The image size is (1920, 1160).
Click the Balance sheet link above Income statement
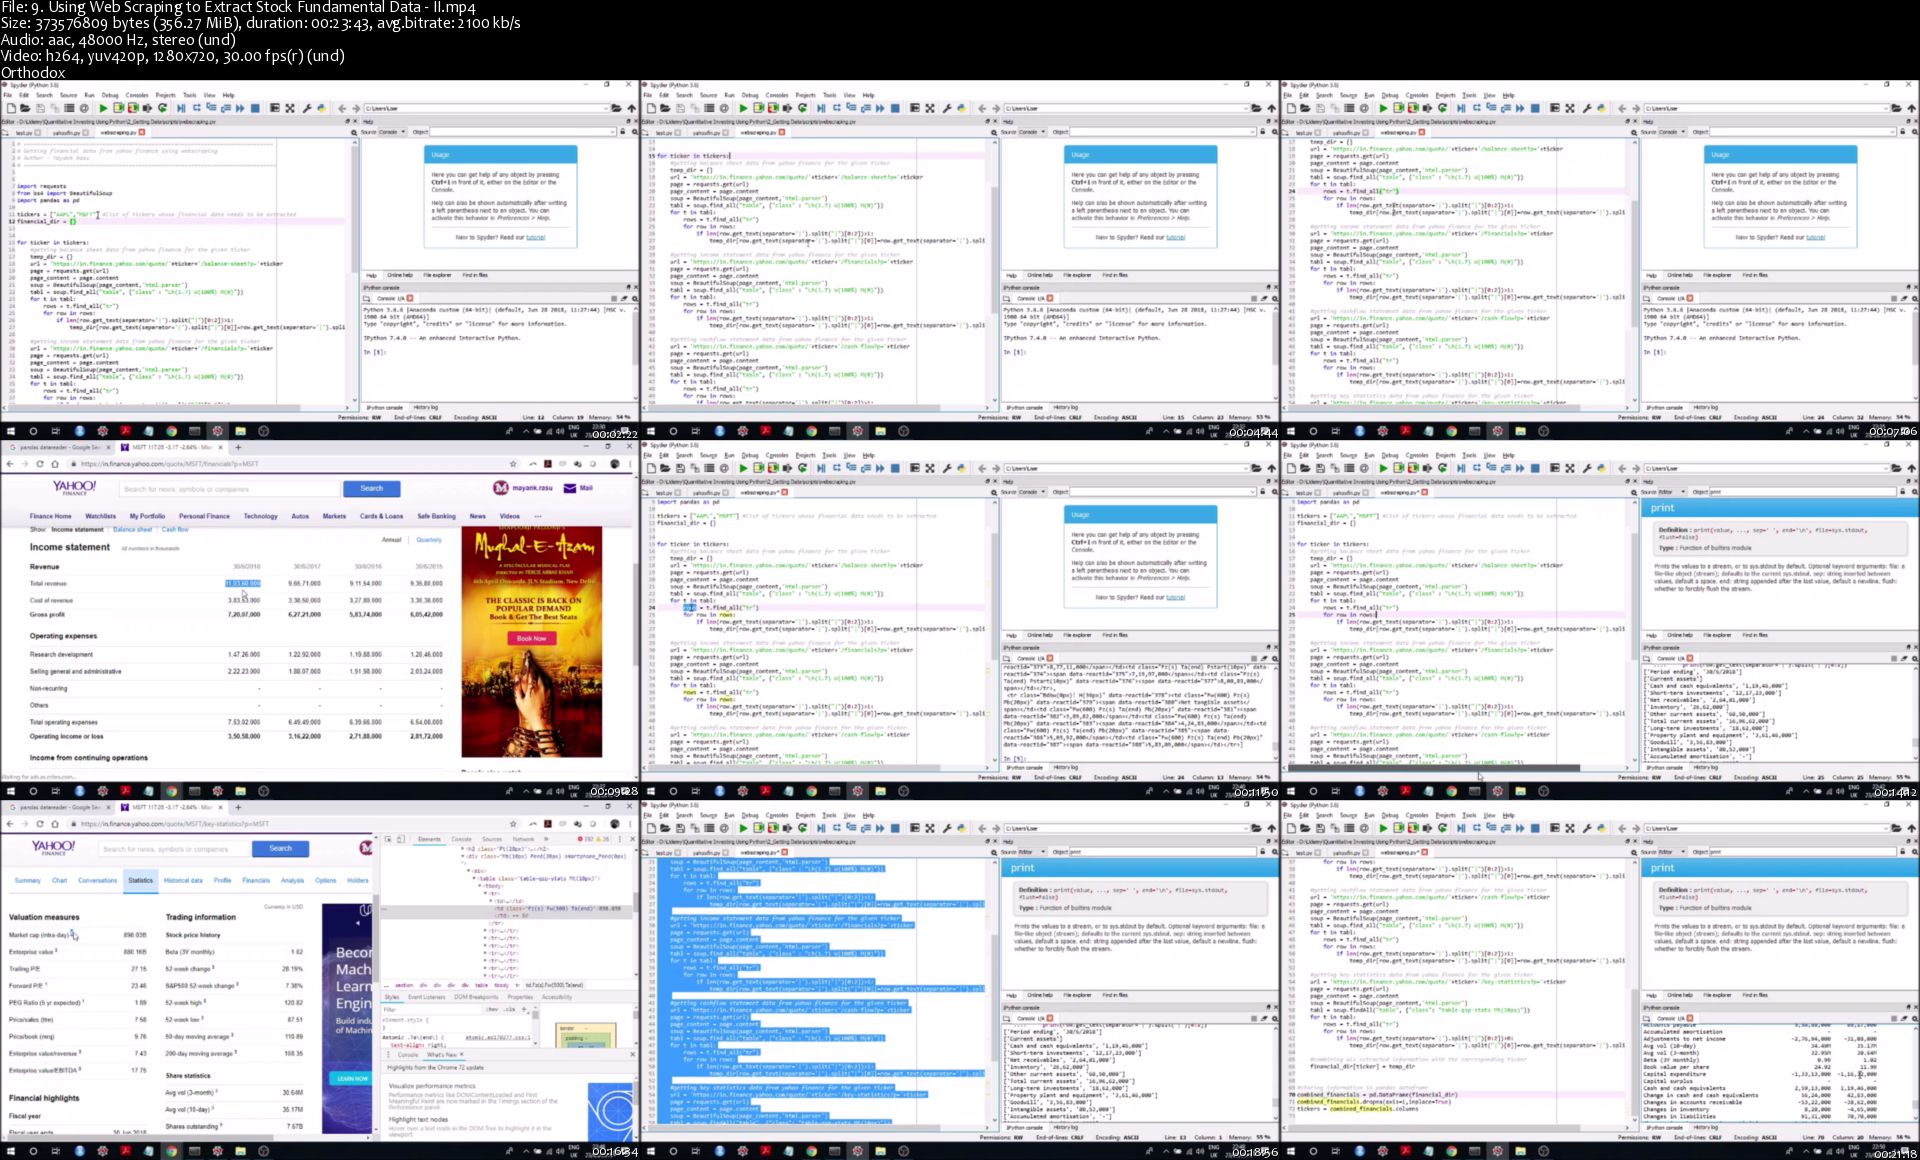132,529
